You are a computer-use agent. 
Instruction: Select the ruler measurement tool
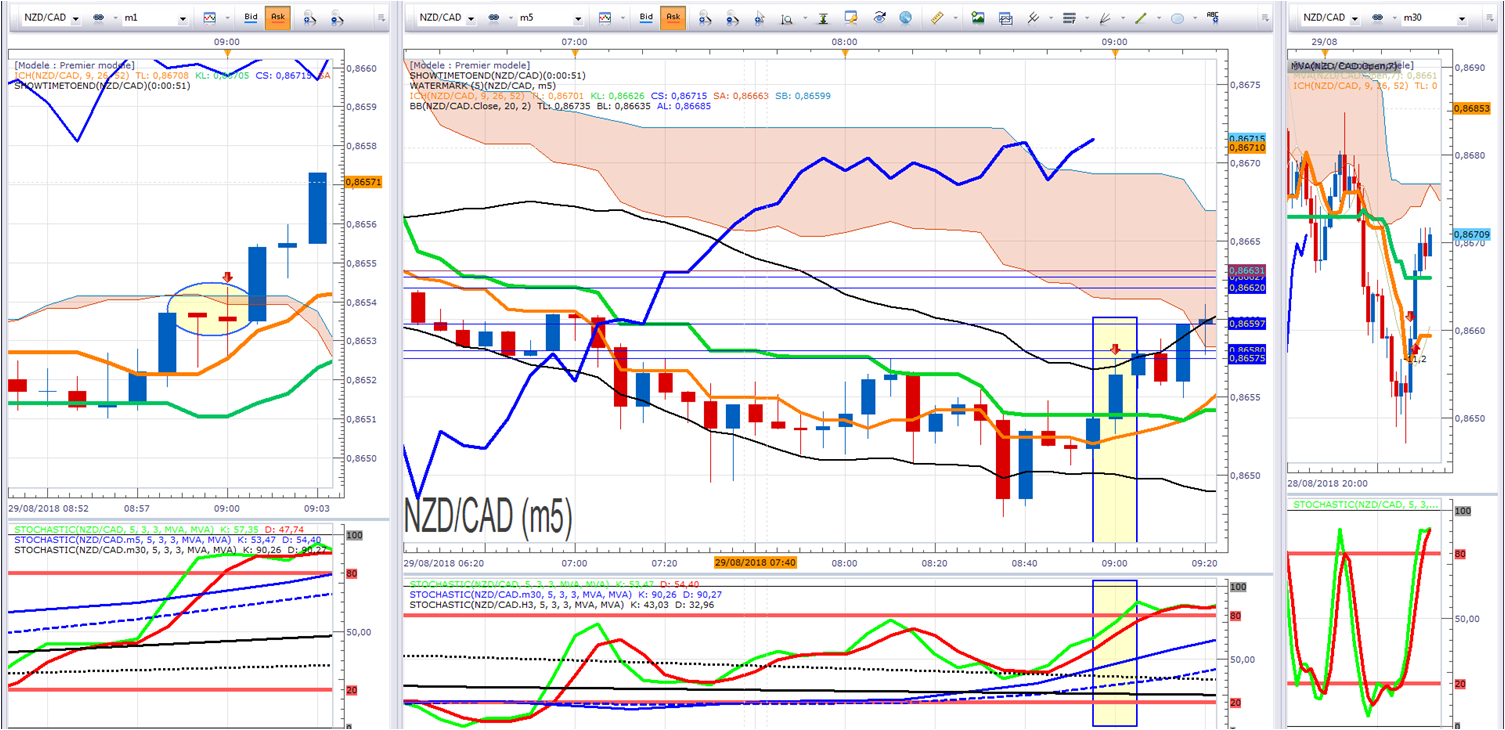point(936,18)
